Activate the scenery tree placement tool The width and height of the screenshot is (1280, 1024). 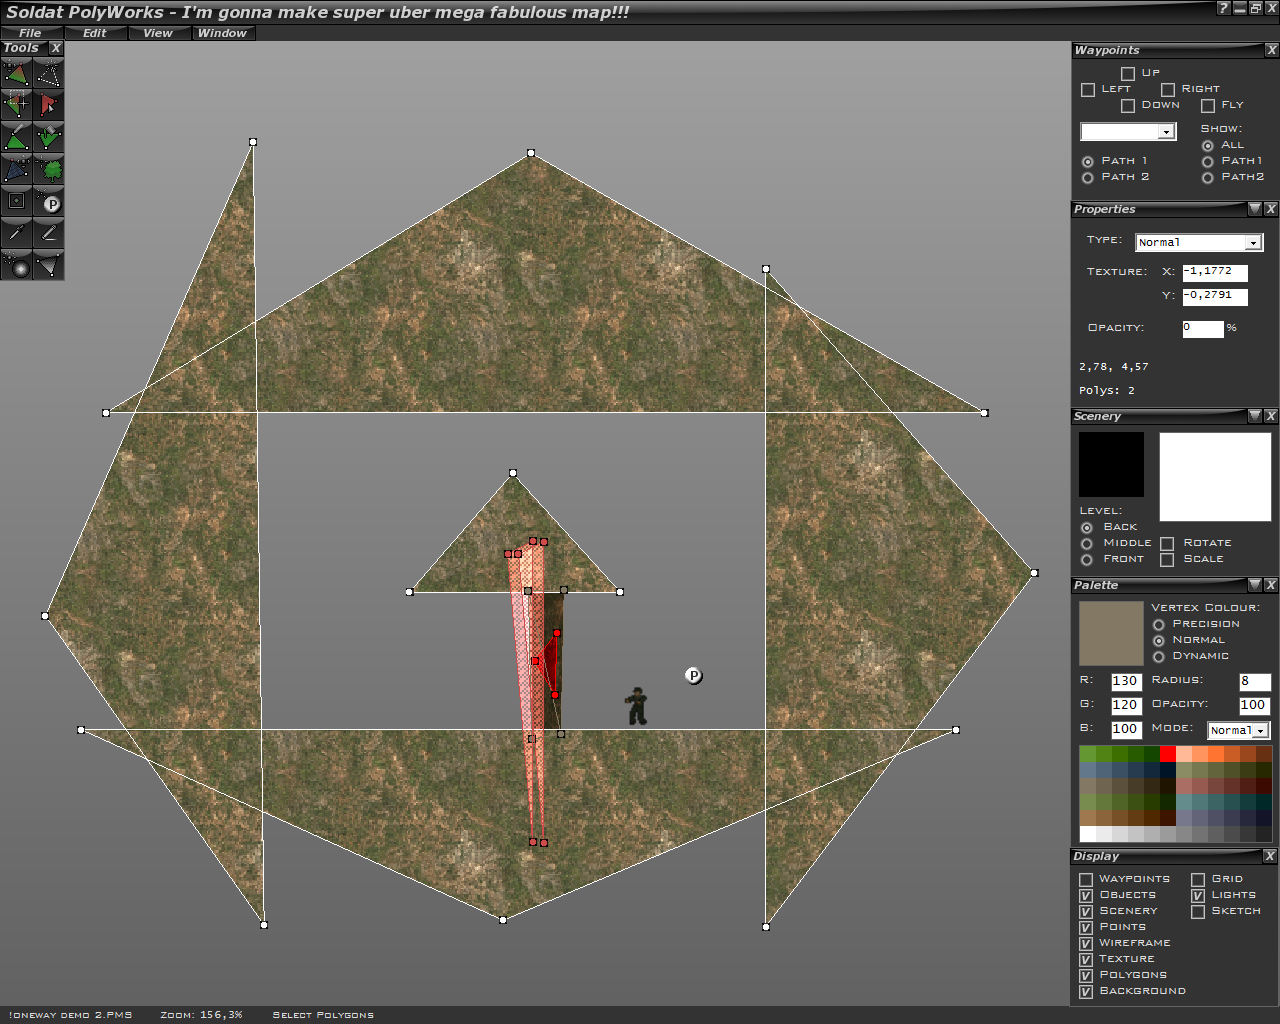pos(48,169)
